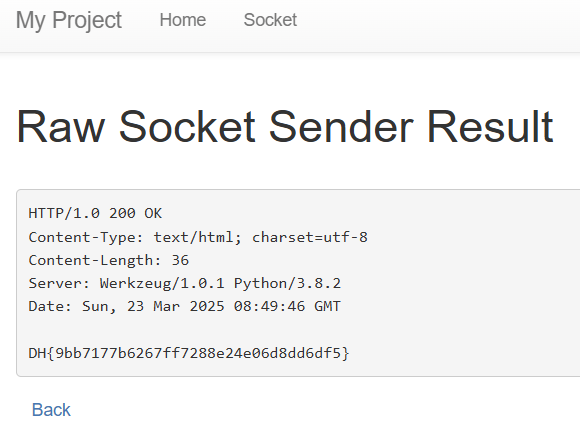Click the 08:49:46 time value

point(269,306)
